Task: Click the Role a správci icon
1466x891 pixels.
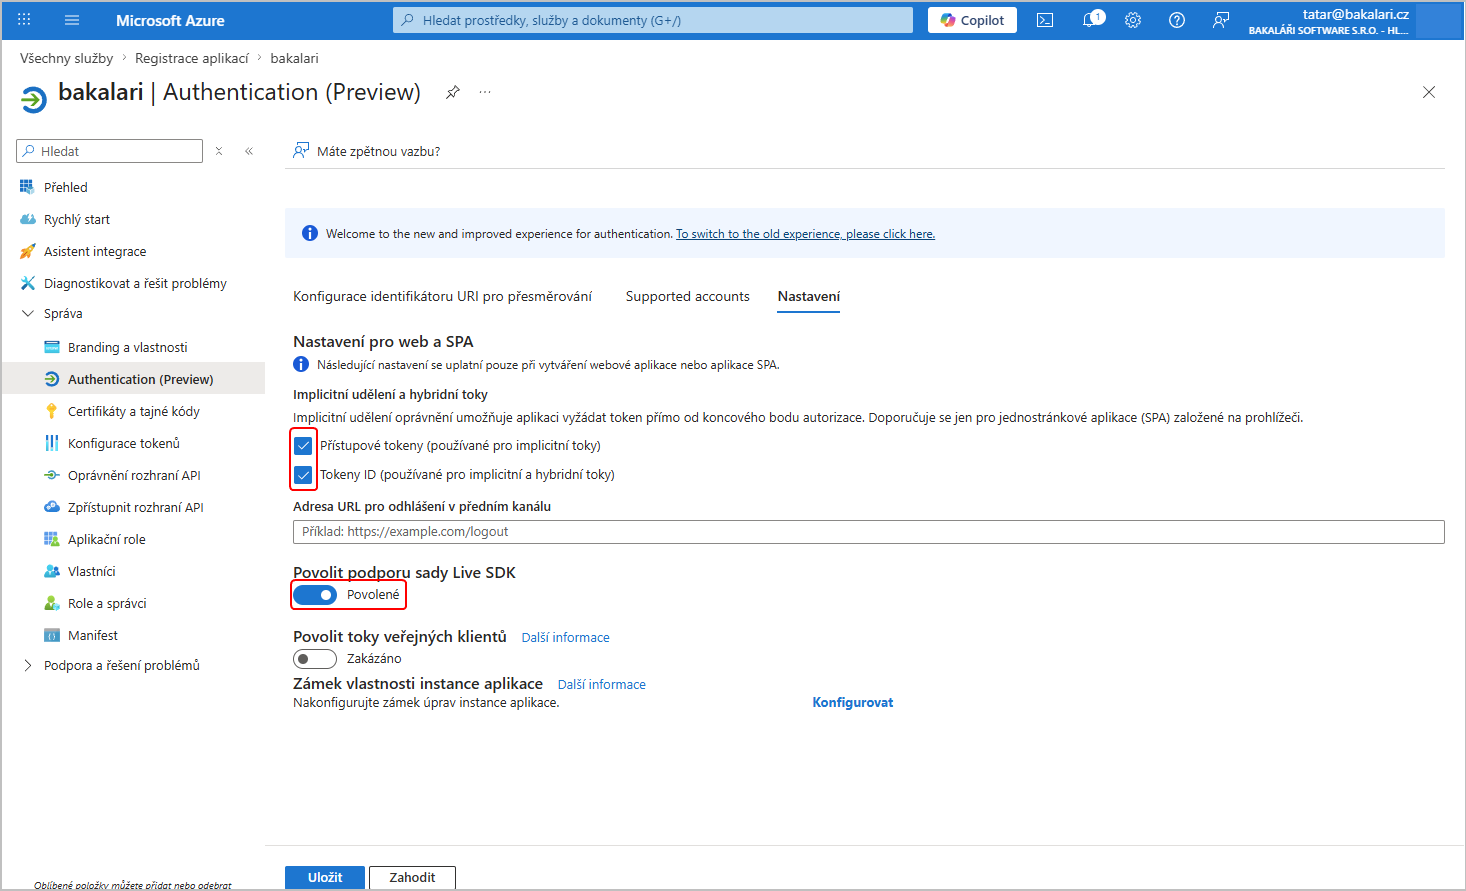Action: tap(52, 603)
